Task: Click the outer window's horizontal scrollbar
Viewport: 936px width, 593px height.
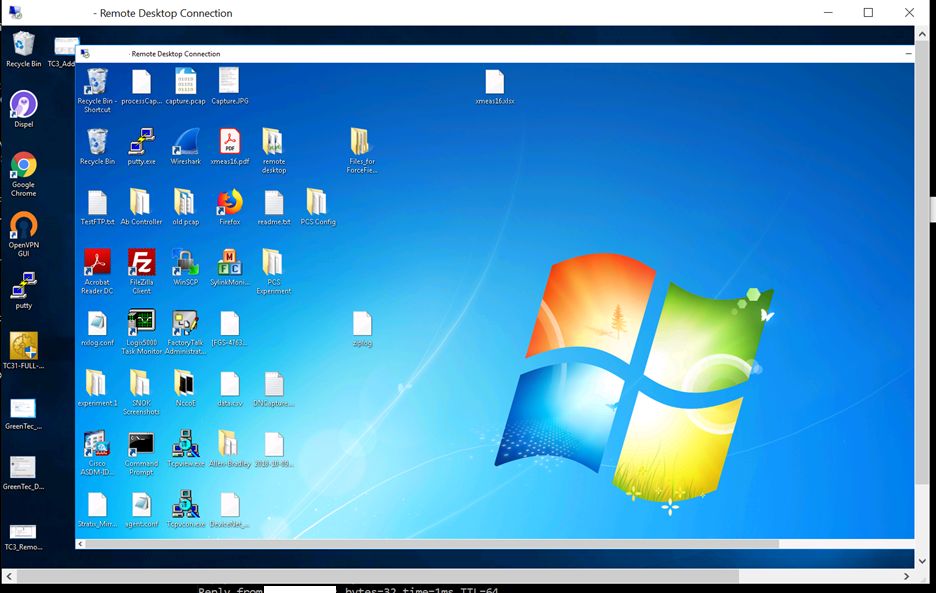Action: [x=377, y=576]
